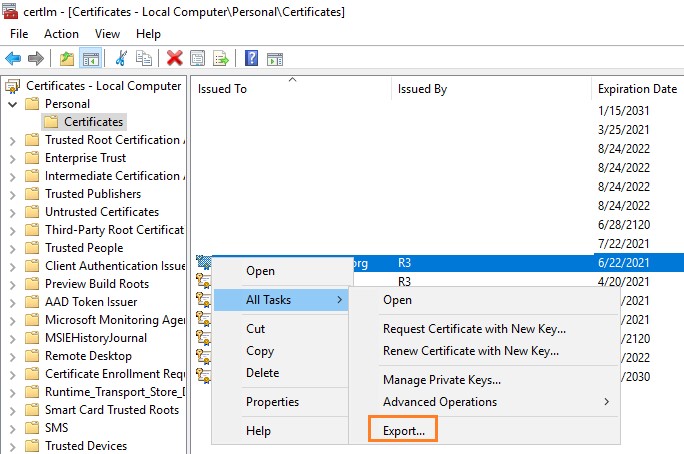Expand the Trusted People node

(13, 249)
